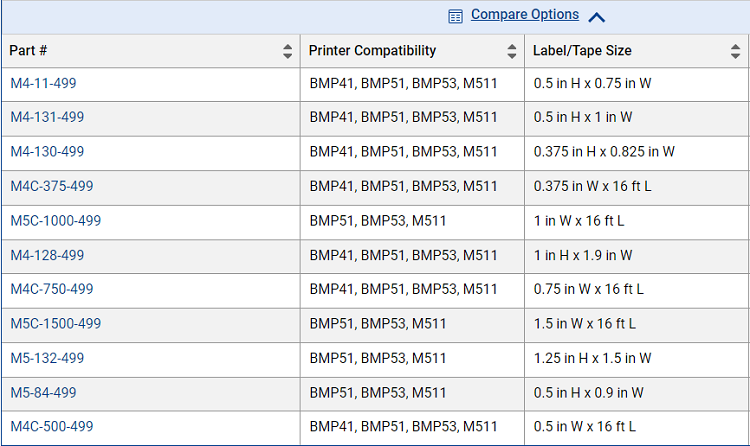Open part M4-130-499
The width and height of the screenshot is (750, 446).
(x=47, y=152)
